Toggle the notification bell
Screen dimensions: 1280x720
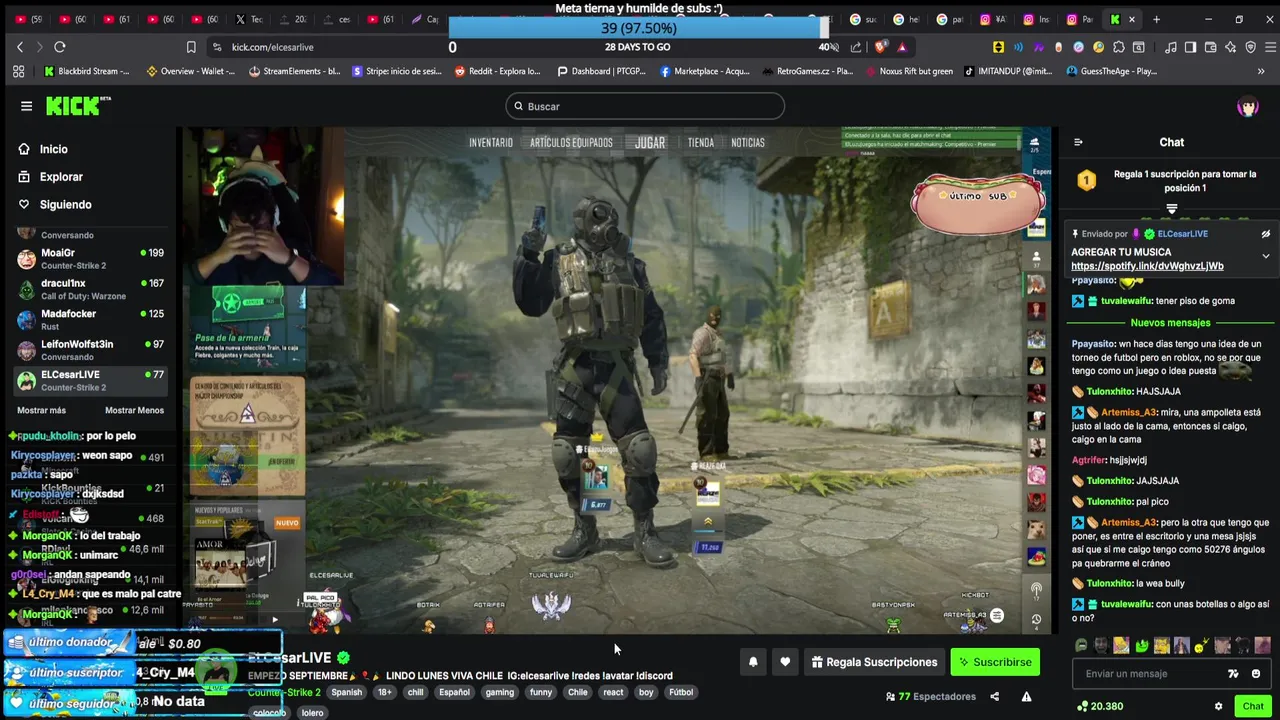(x=753, y=662)
